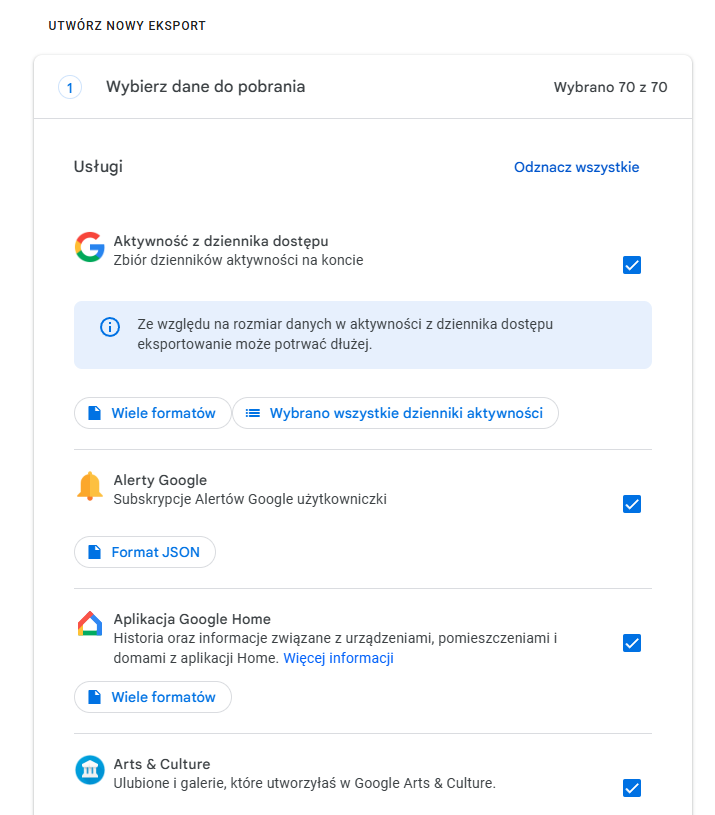Uncheck the Alerty Google checkbox
This screenshot has width=715, height=815.
(x=632, y=504)
